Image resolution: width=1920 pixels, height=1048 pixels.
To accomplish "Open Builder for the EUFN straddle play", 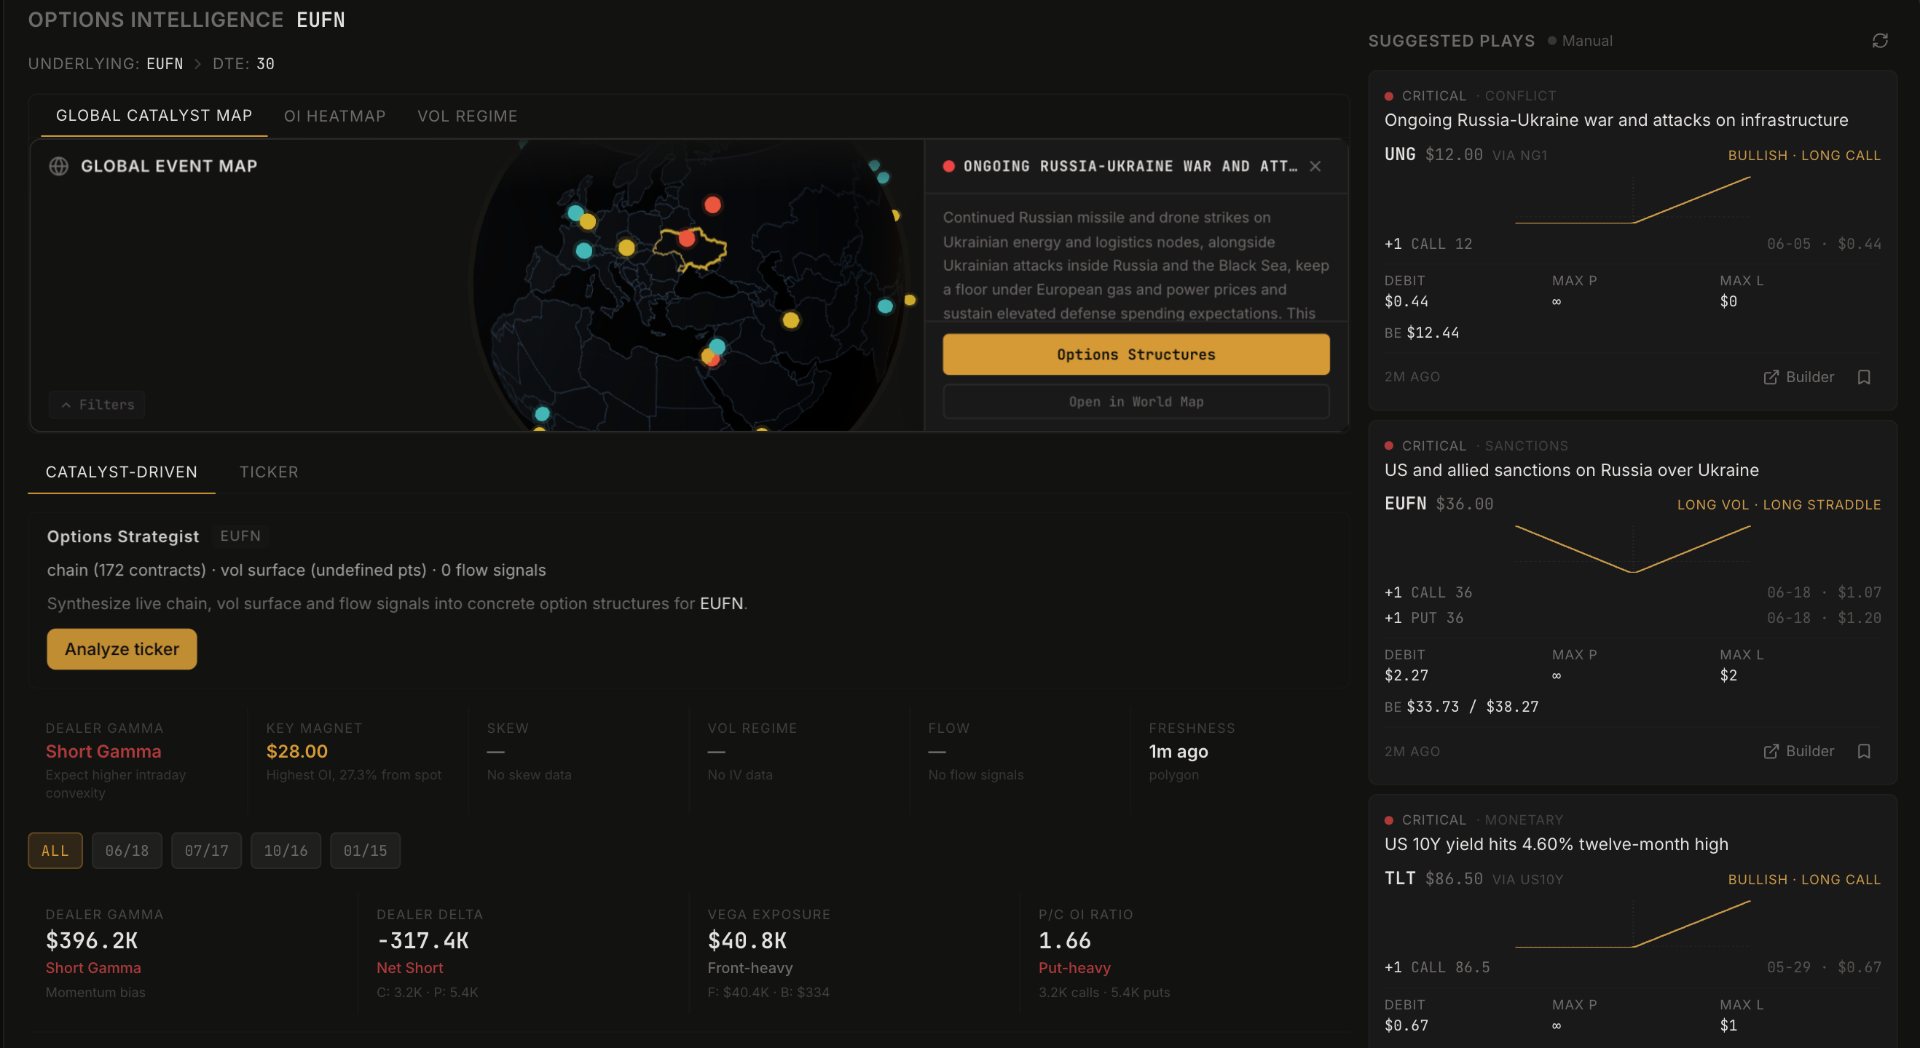I will [x=1799, y=751].
